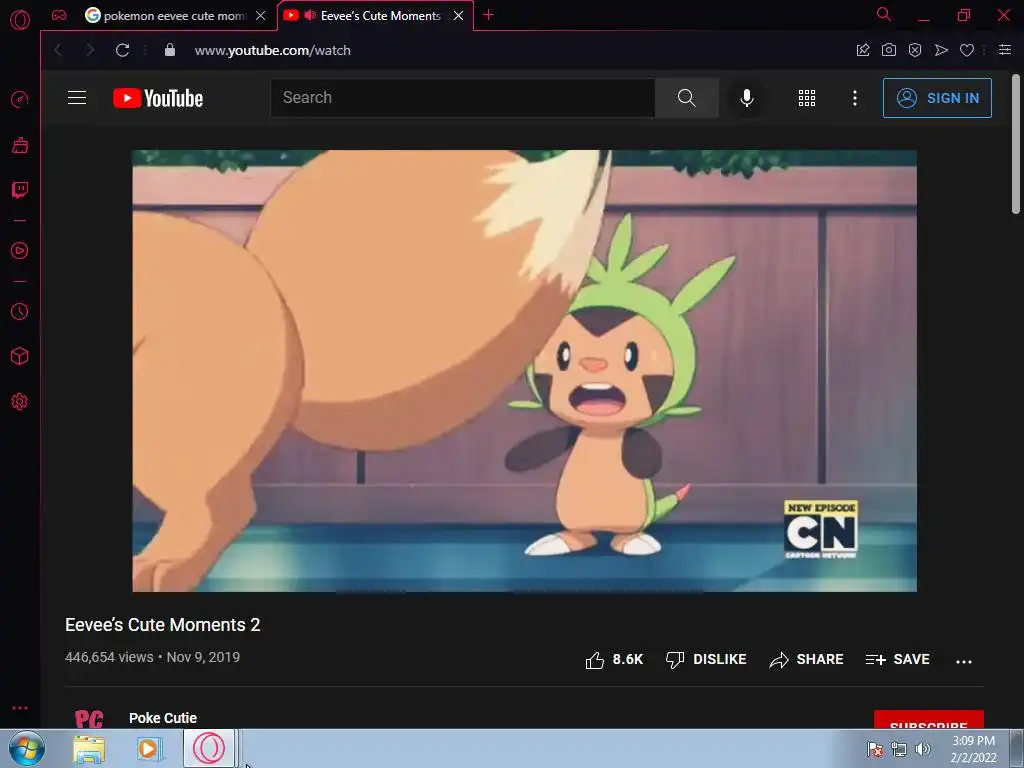
Task: Open Windows Media Player from taskbar
Action: coord(149,749)
